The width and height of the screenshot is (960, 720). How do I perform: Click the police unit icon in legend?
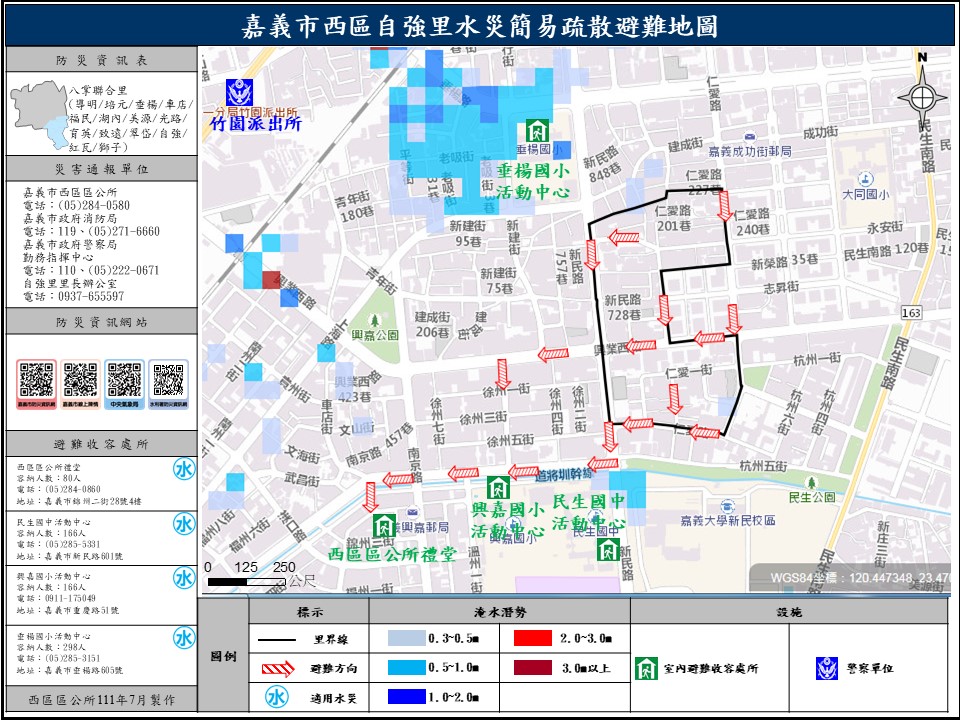coord(827,667)
